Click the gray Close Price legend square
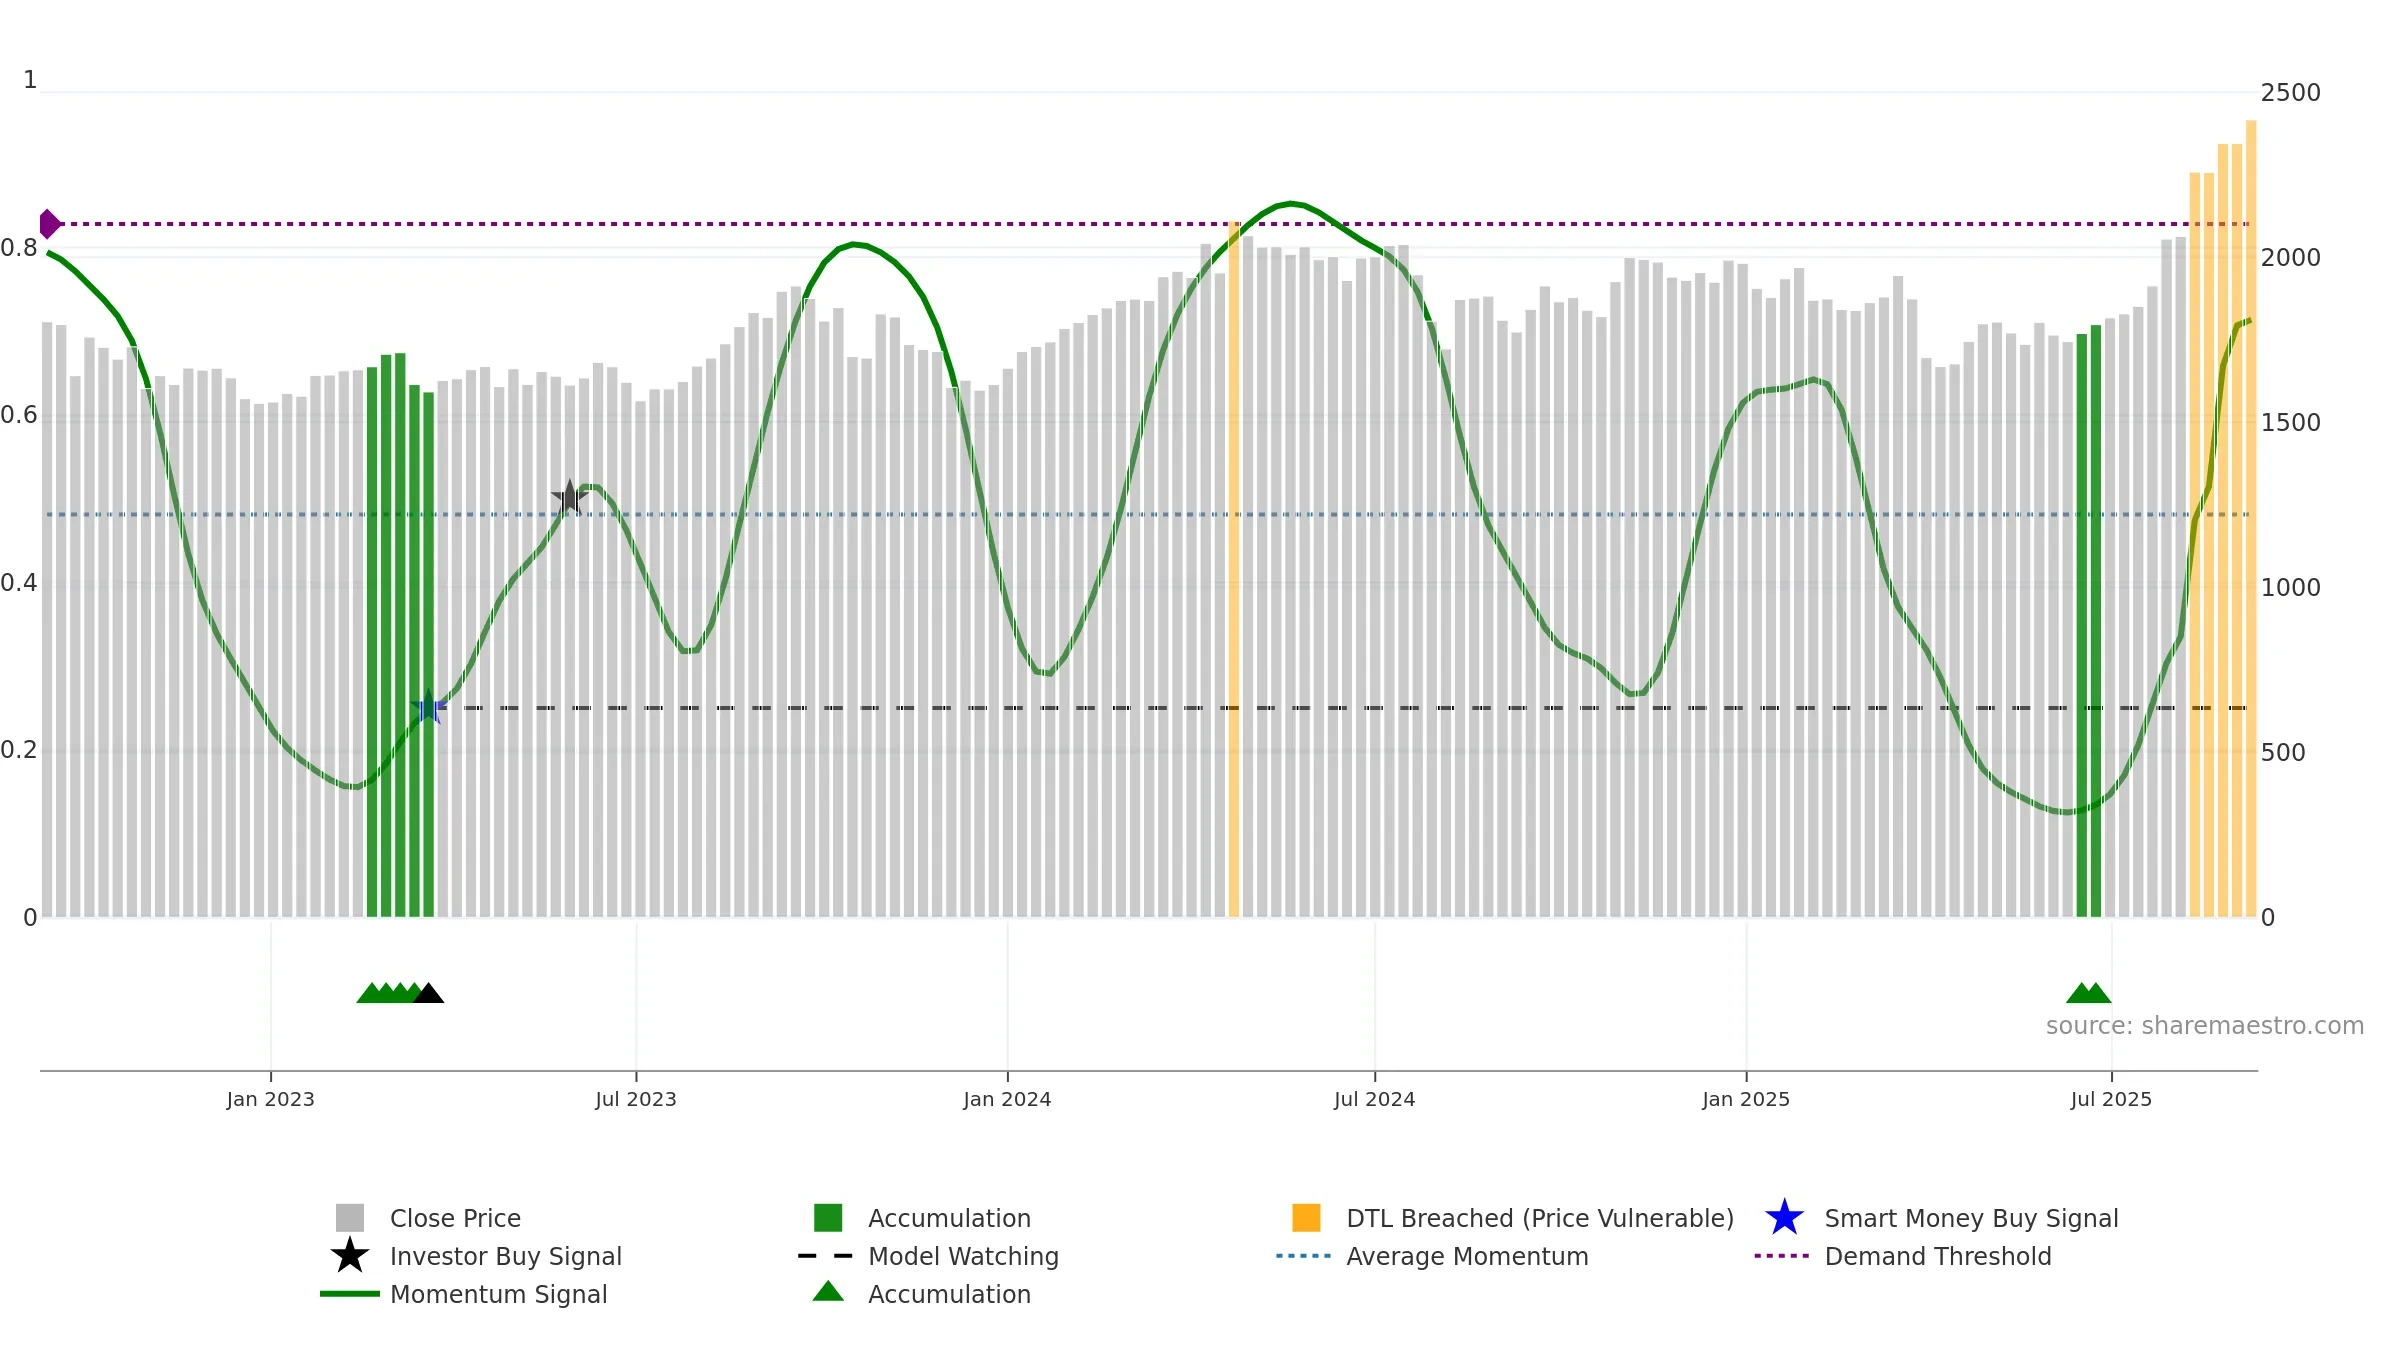The width and height of the screenshot is (2400, 1350). 350,1218
